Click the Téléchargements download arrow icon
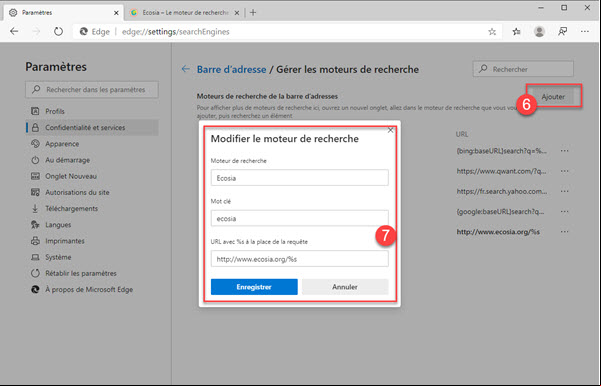Screen dimensions: 601x386 click(35, 209)
